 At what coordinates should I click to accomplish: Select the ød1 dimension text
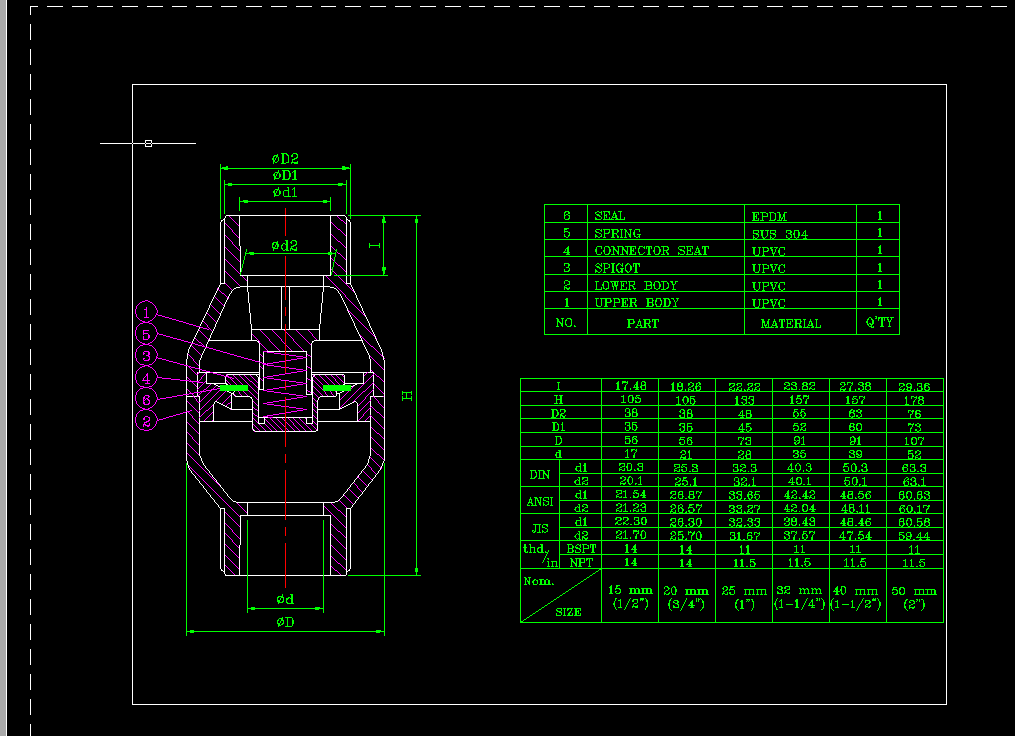click(285, 192)
